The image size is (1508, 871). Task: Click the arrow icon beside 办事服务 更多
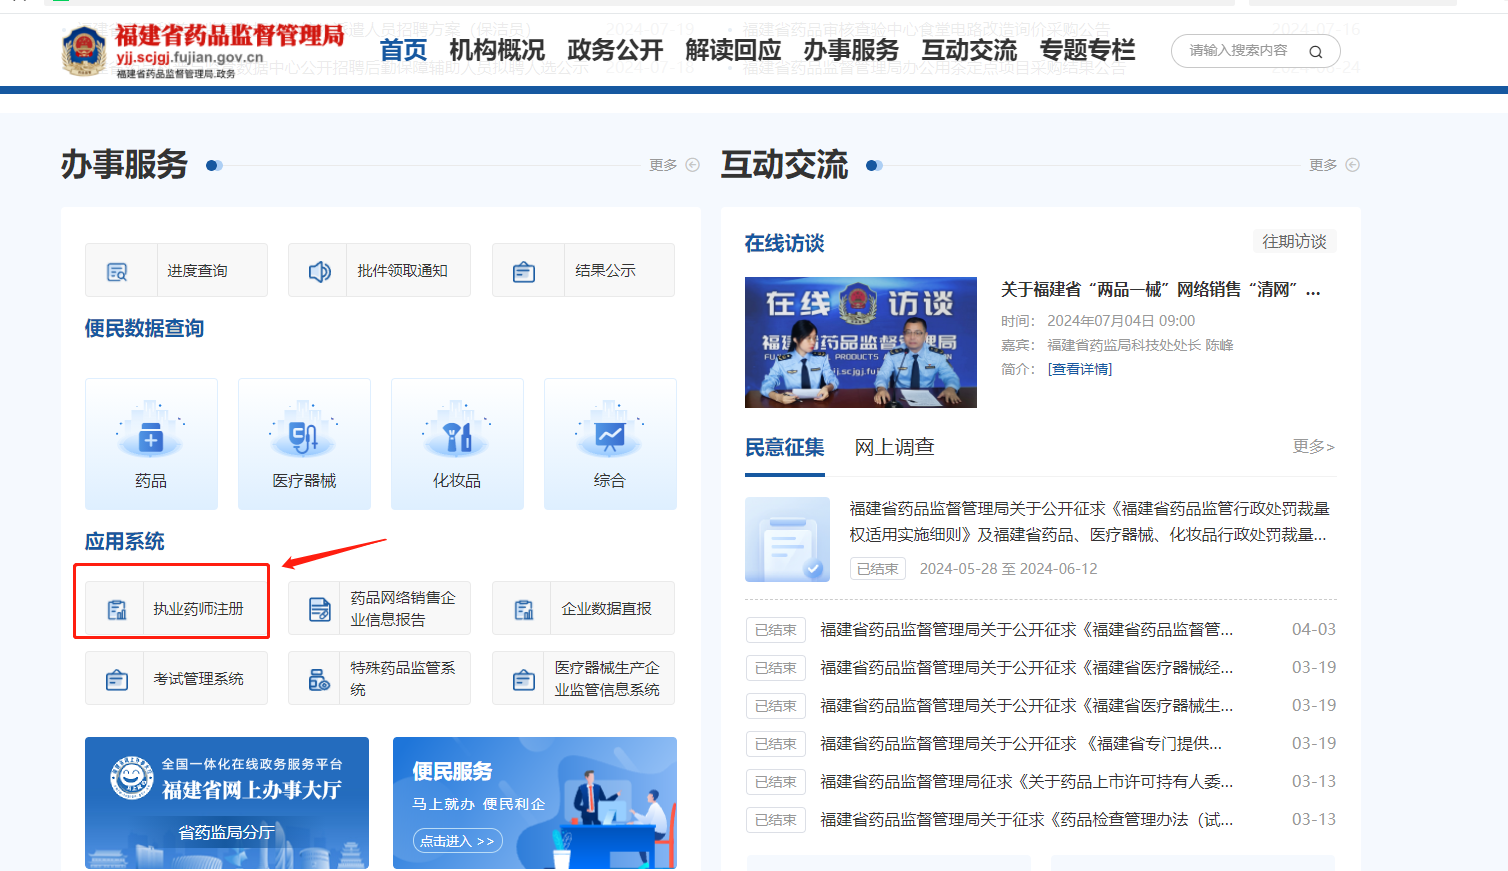point(692,165)
